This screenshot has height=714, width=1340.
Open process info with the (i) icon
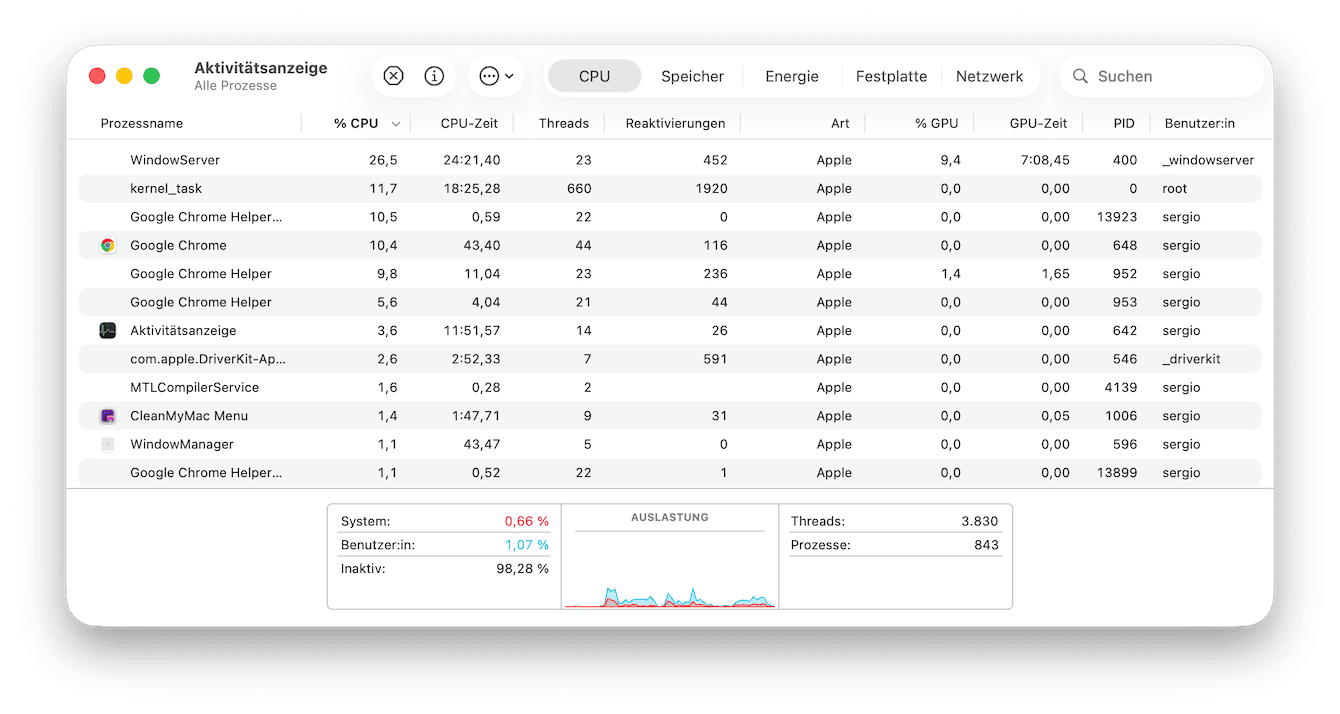(434, 76)
